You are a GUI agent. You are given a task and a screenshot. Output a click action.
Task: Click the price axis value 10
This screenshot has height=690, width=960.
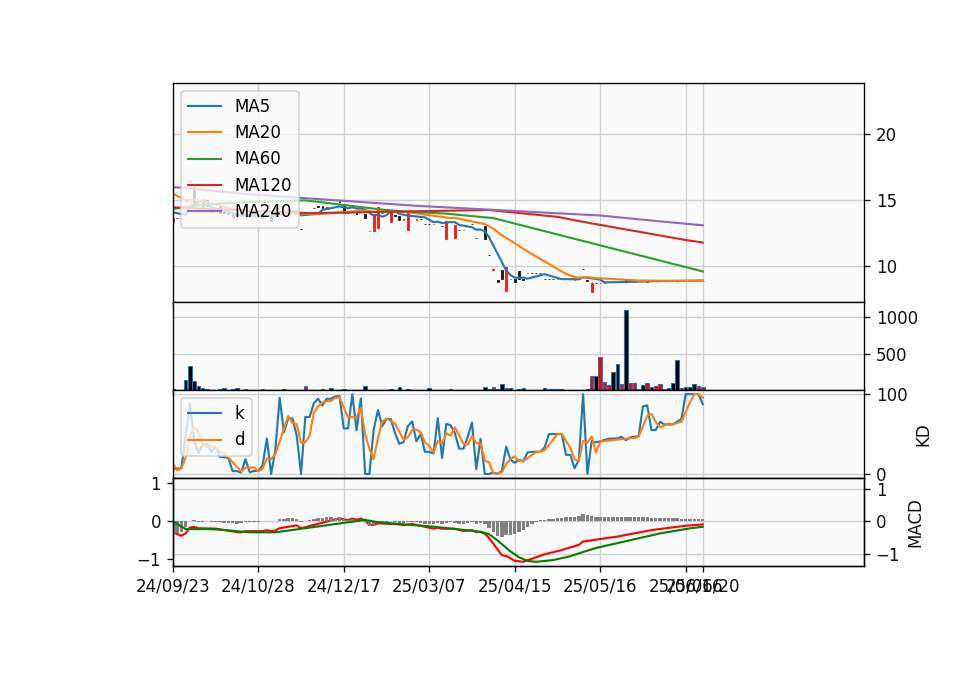pos(886,267)
